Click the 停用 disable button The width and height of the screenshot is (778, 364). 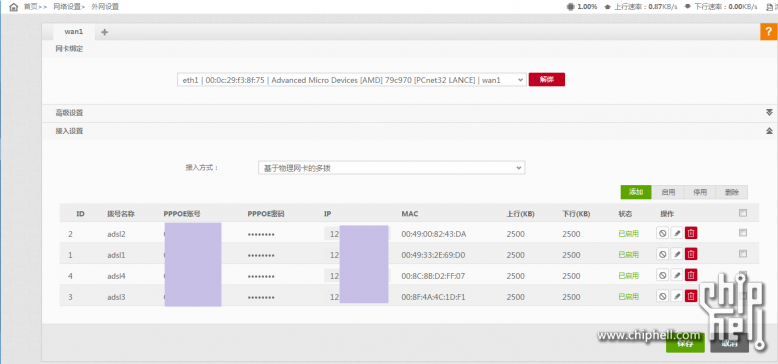tap(700, 192)
